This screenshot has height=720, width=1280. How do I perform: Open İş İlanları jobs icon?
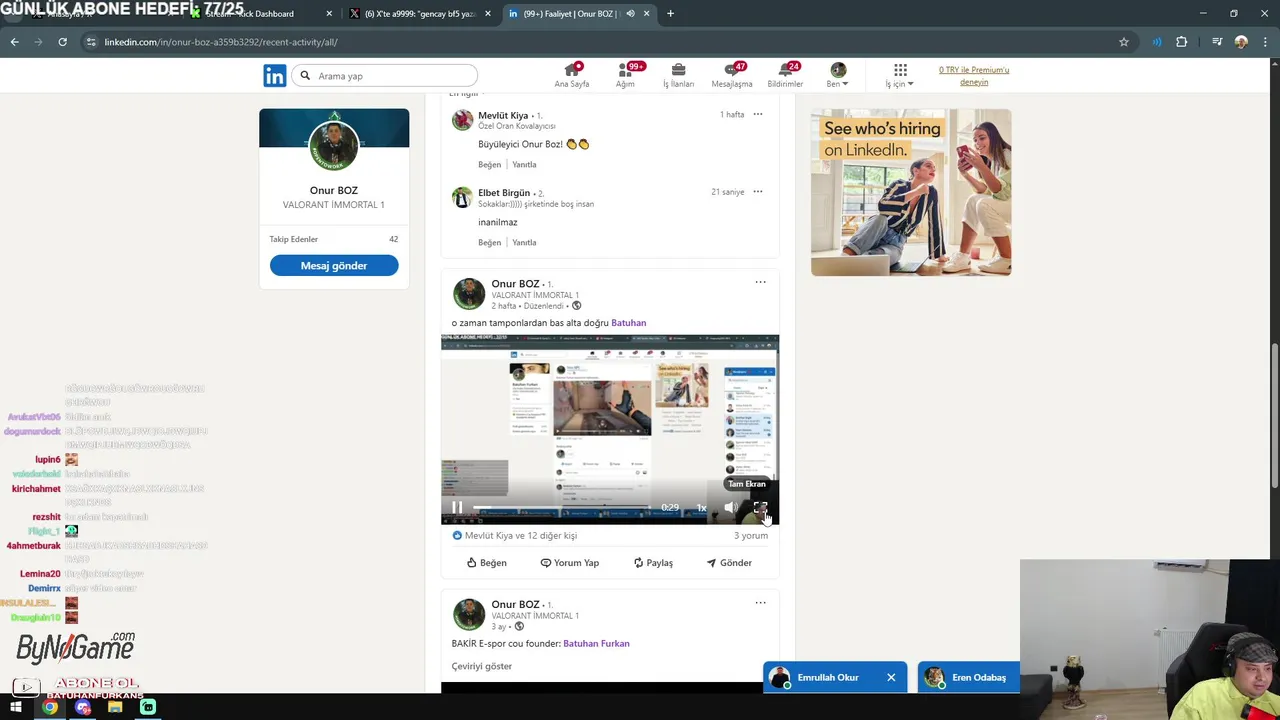click(x=678, y=76)
